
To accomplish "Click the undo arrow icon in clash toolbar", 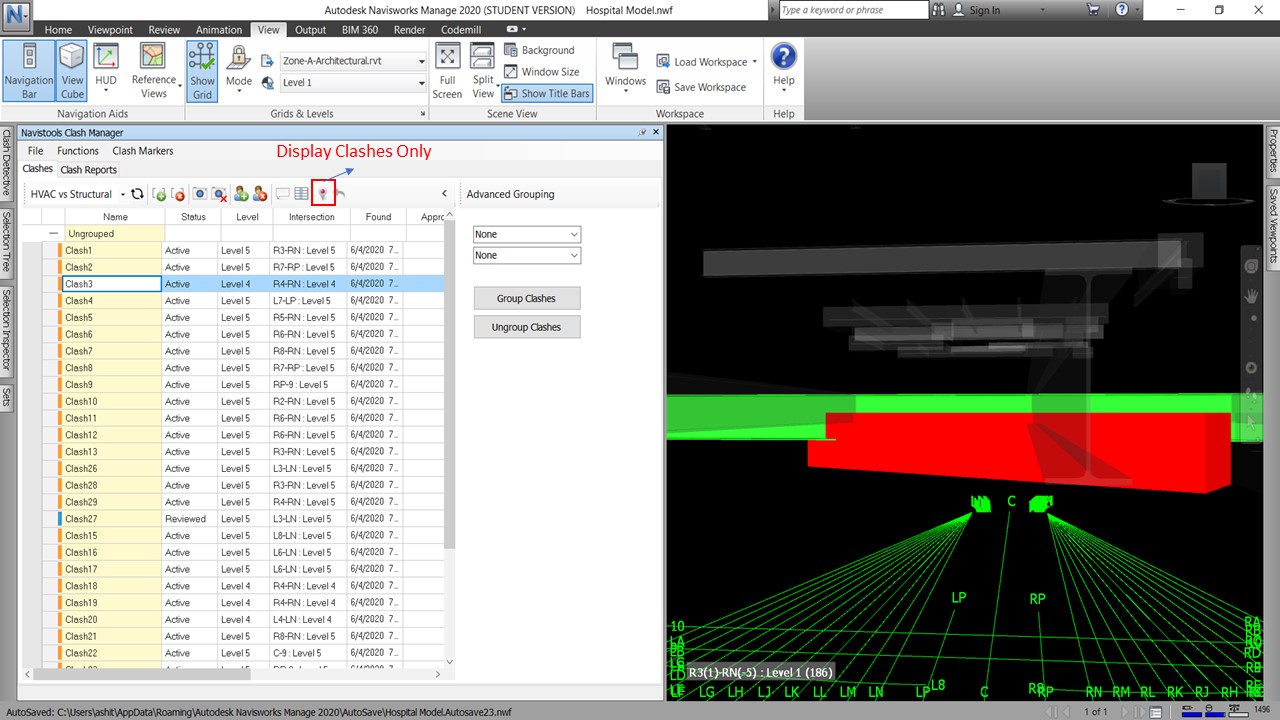I will [x=341, y=194].
